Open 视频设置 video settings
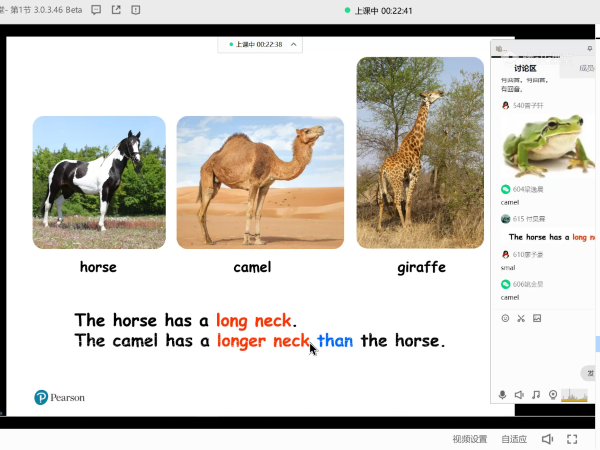600x450 pixels. [x=469, y=439]
